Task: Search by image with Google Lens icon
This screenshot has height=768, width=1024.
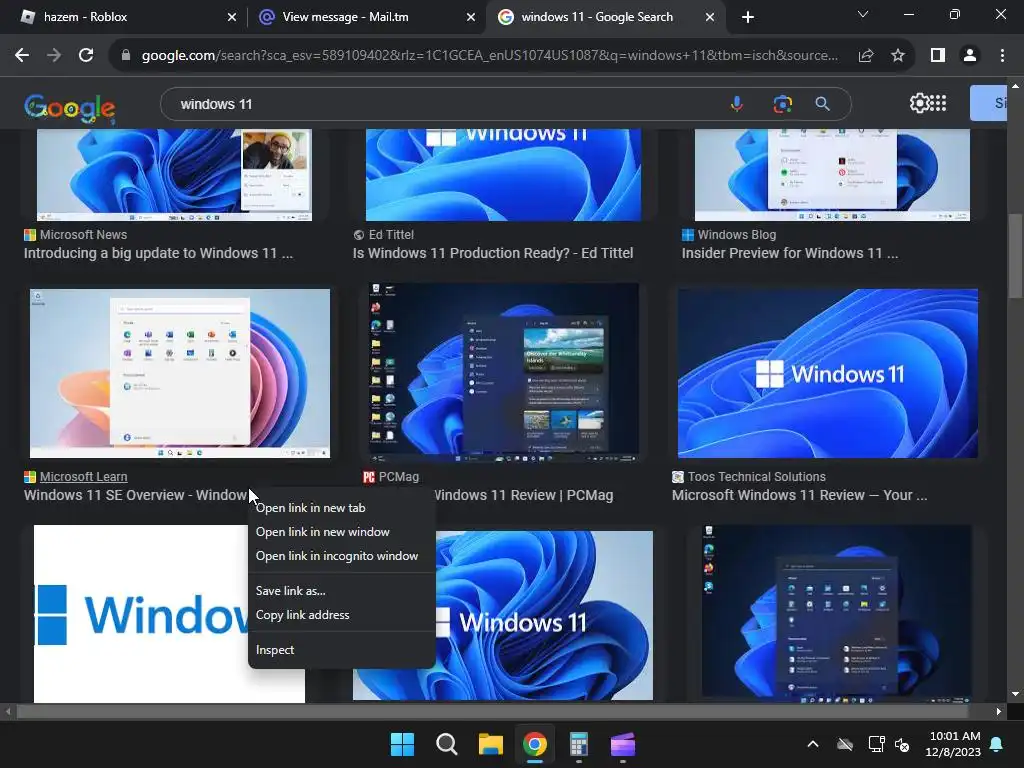Action: click(x=782, y=104)
